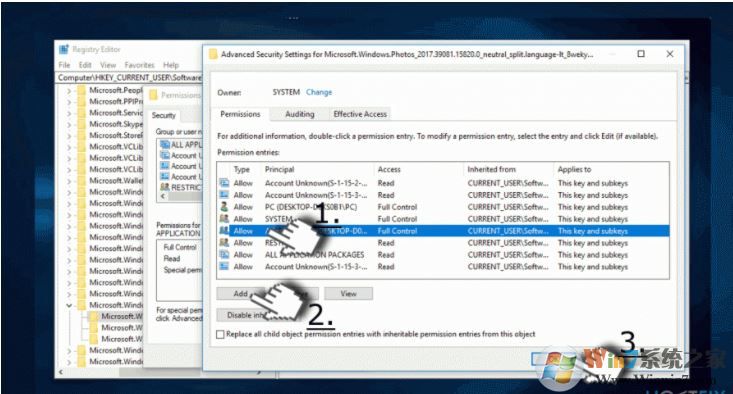
Task: Expand the Microsoft.Servic registry key
Action: click(x=69, y=113)
